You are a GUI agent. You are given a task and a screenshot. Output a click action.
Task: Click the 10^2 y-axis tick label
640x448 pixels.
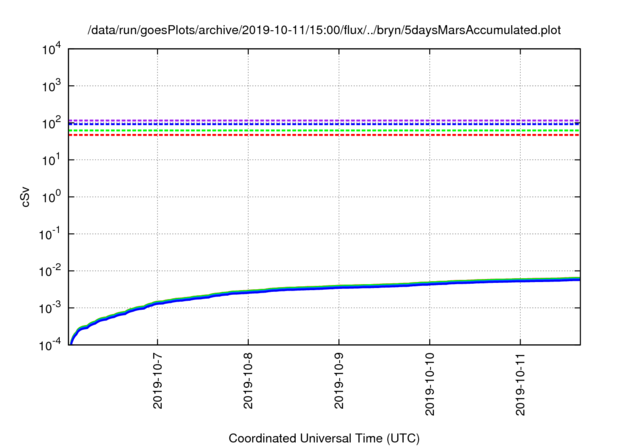(51, 123)
